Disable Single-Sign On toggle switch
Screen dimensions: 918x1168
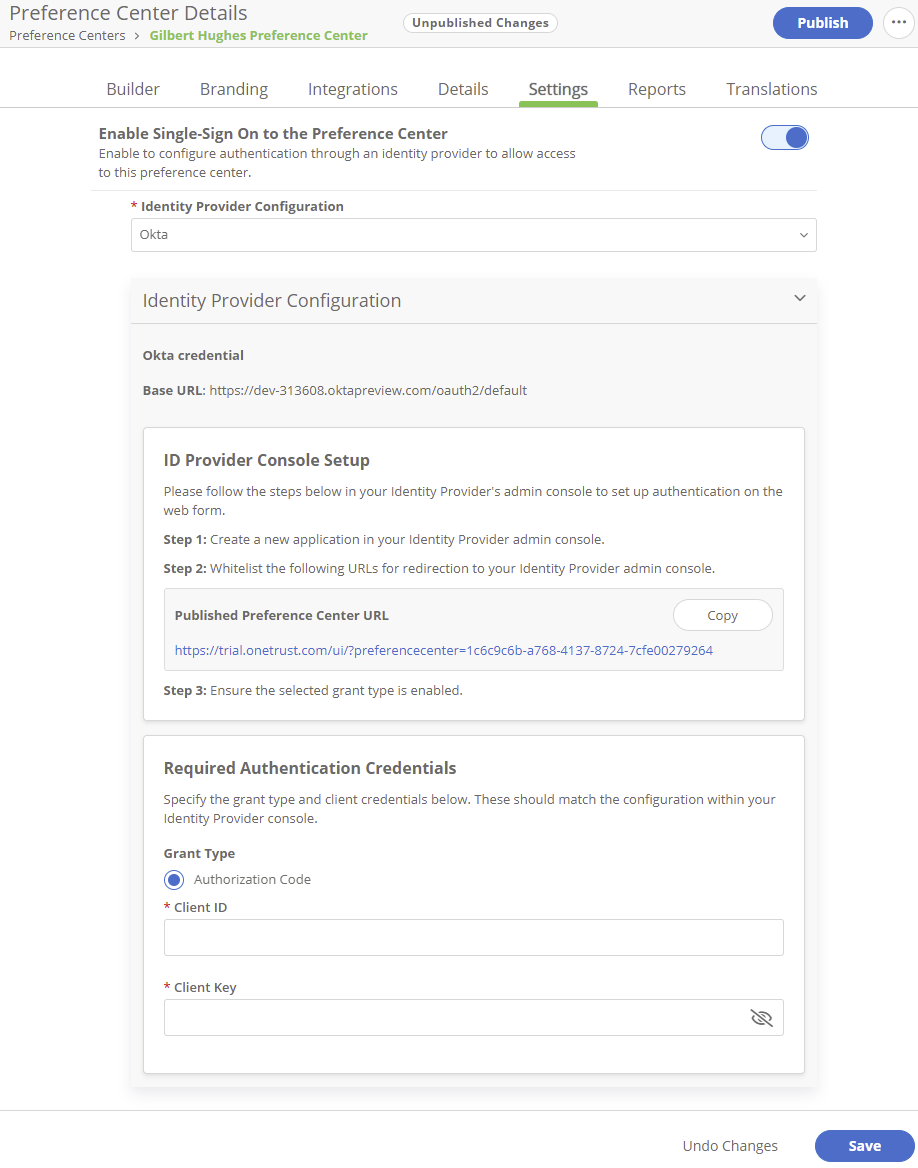tap(785, 138)
